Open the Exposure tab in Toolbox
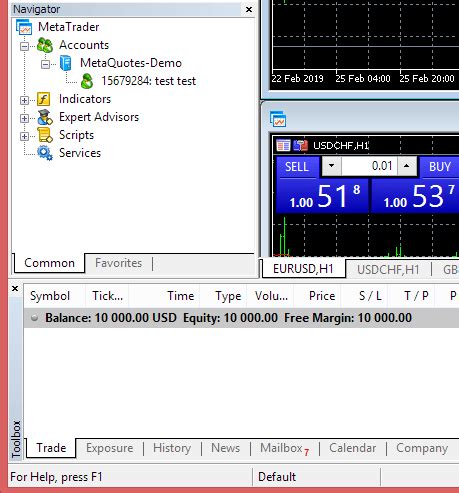The width and height of the screenshot is (459, 493). click(x=109, y=448)
